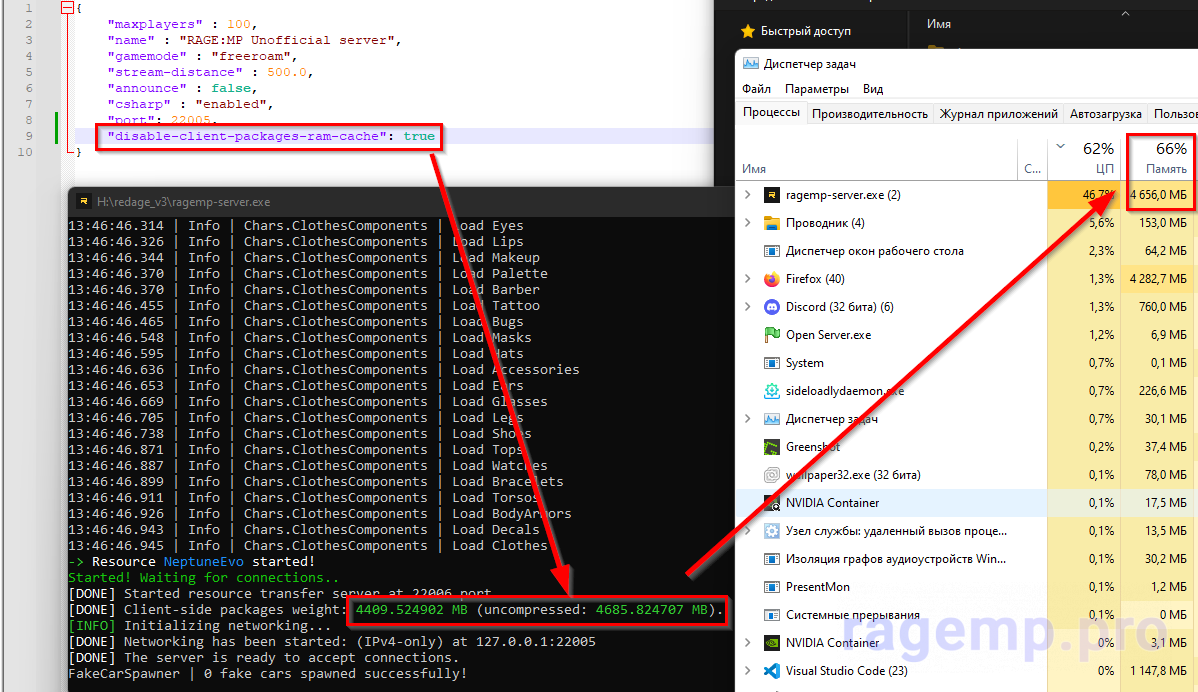Image resolution: width=1198 pixels, height=692 pixels.
Task: Expand the Узел службы process group
Action: coord(748,531)
